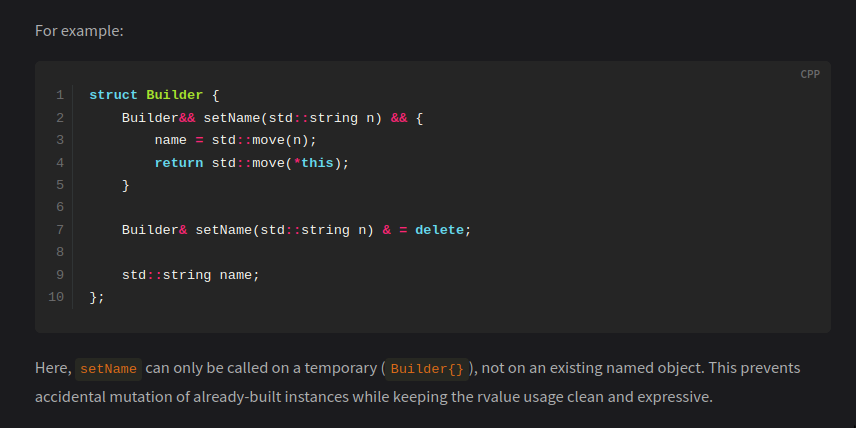This screenshot has height=428, width=856.
Task: Click the green 'Builder' type name
Action: pyautogui.click(x=175, y=95)
